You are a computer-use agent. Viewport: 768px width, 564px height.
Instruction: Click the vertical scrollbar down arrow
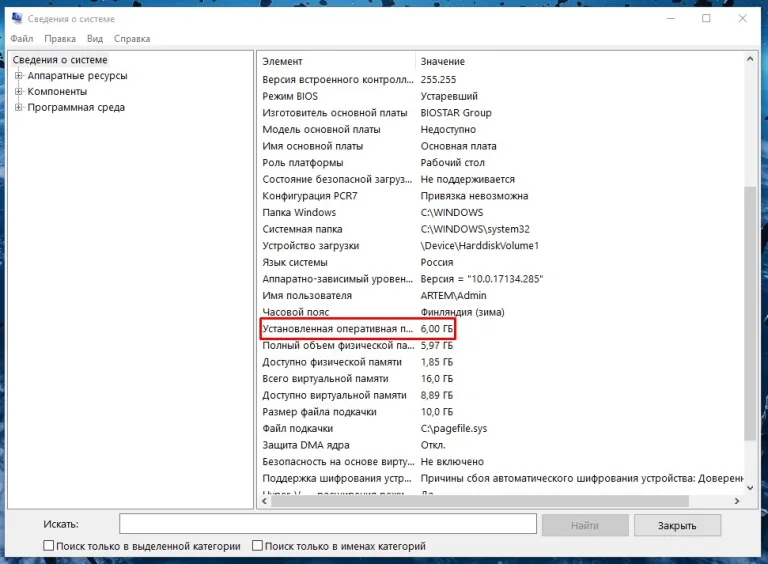coord(750,488)
